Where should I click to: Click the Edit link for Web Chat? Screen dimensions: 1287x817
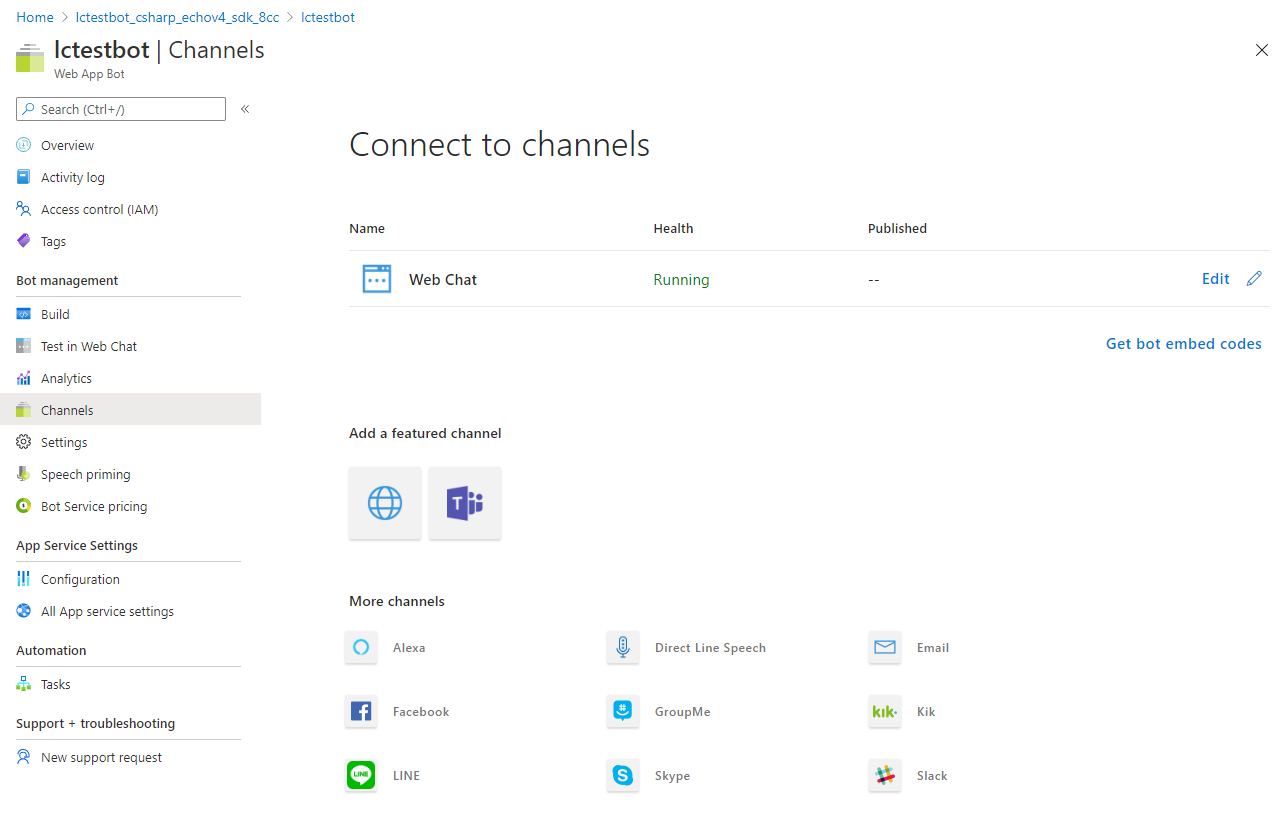coord(1215,279)
